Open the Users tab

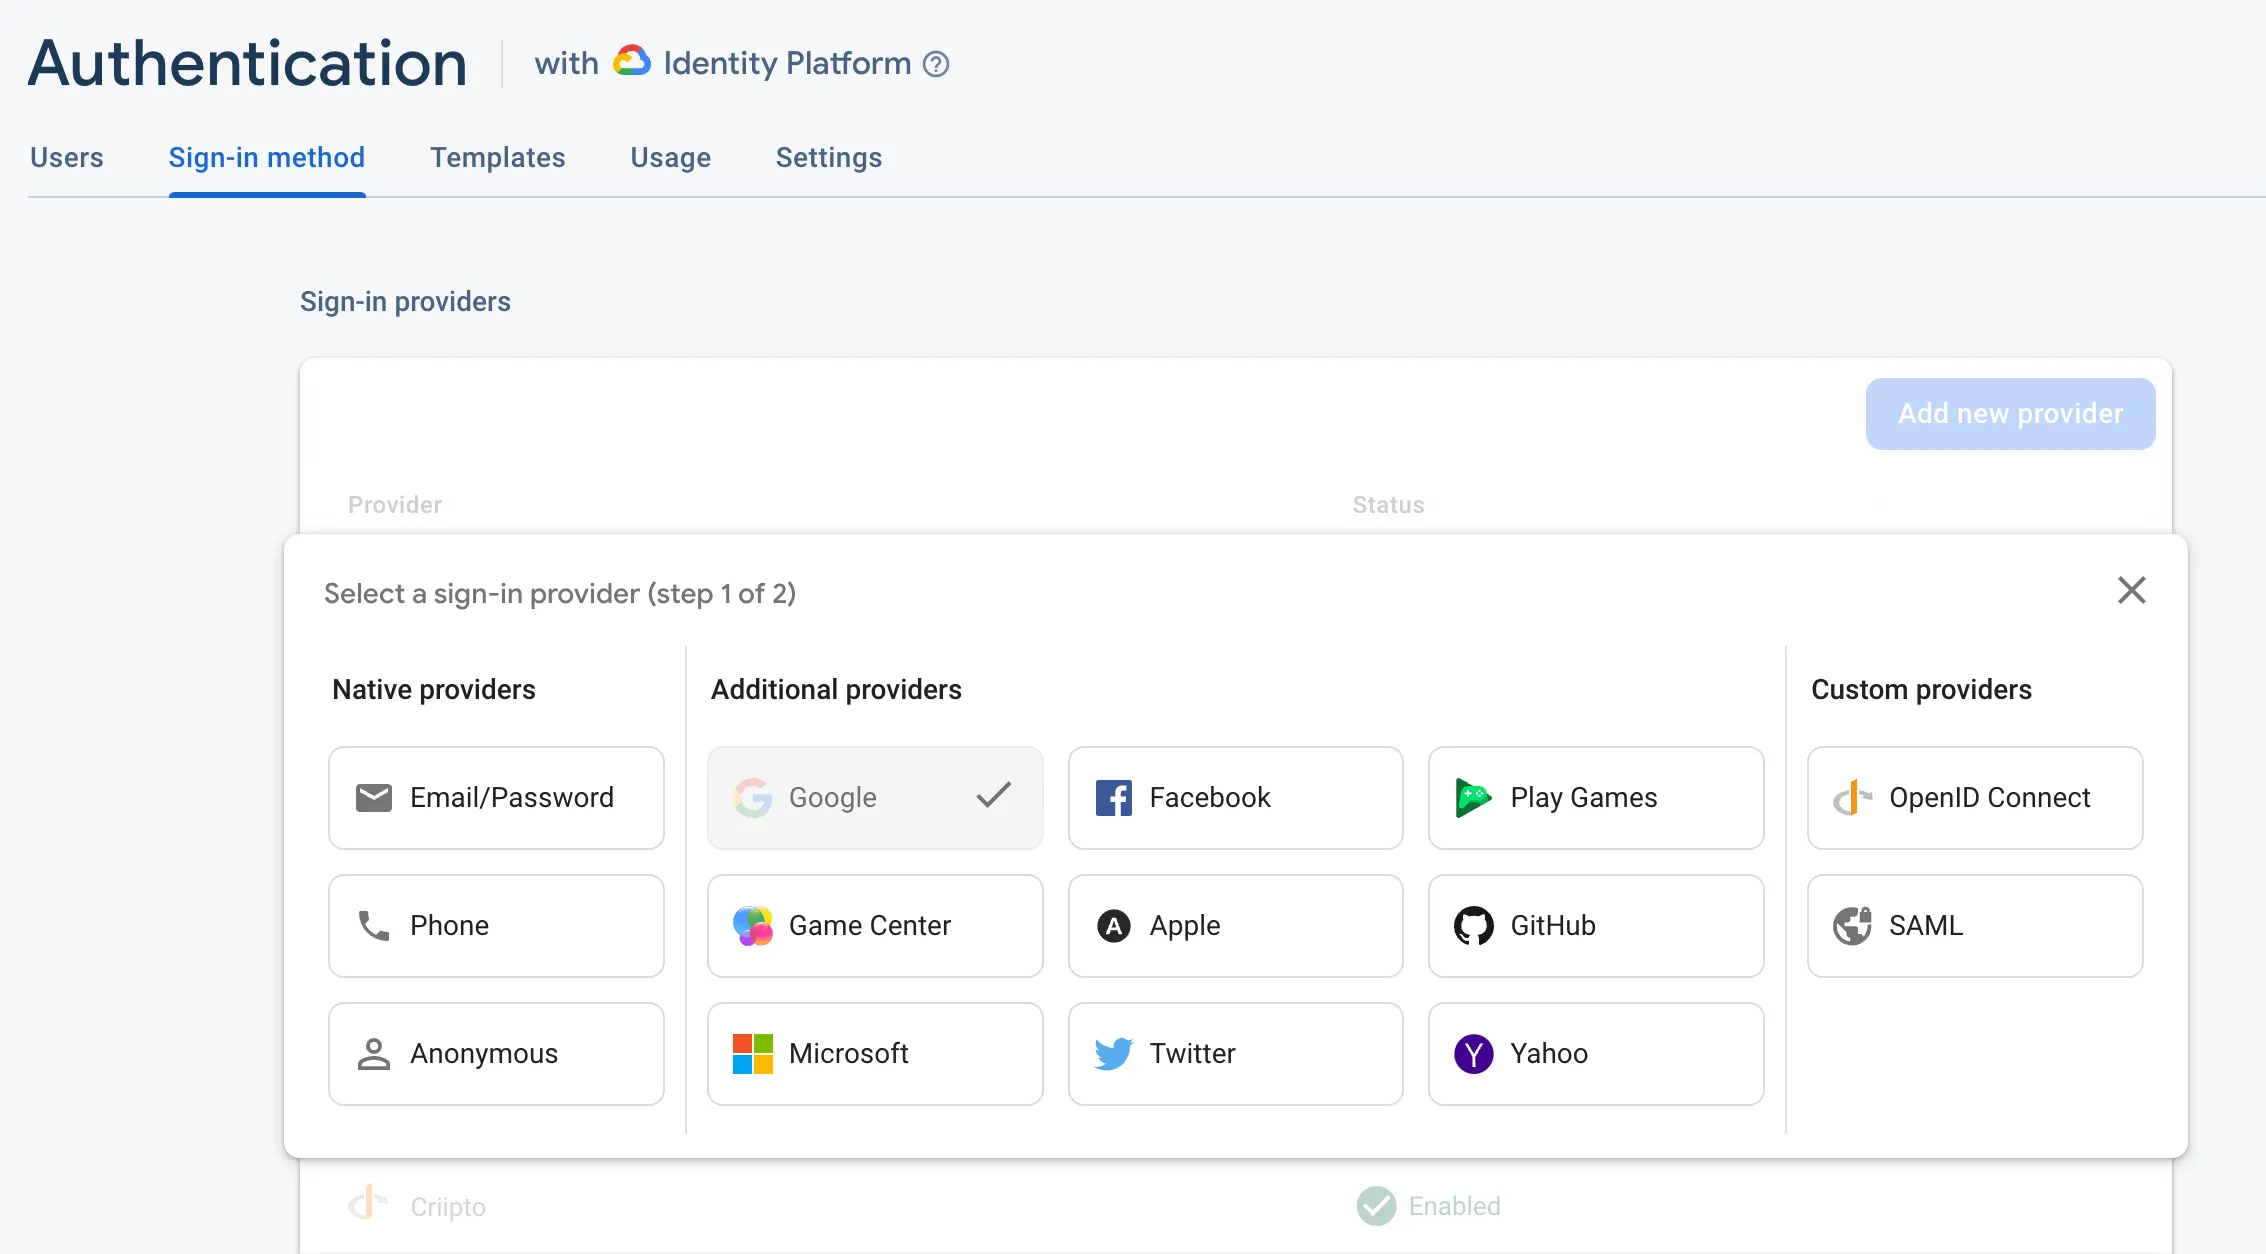[67, 158]
